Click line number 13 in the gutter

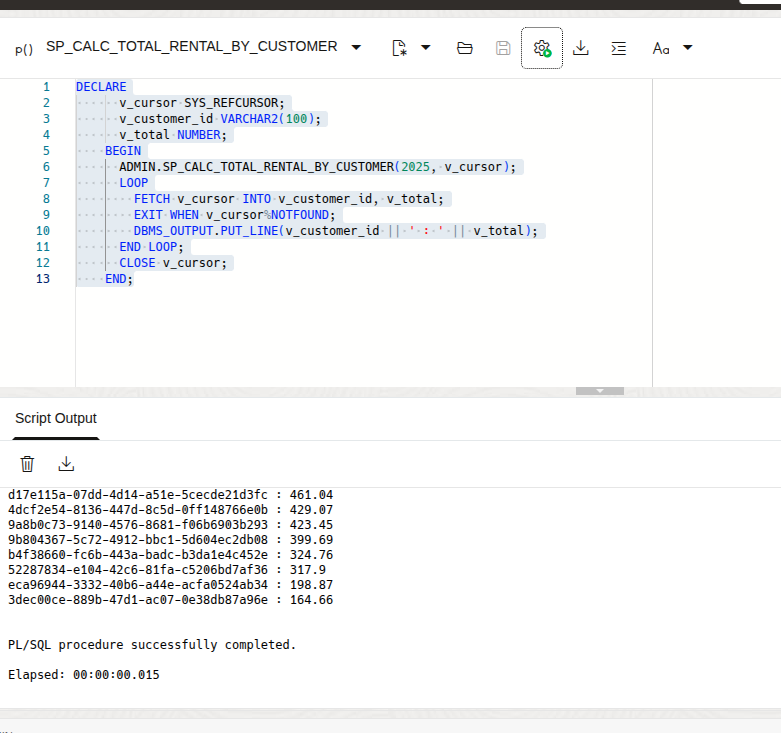click(43, 279)
